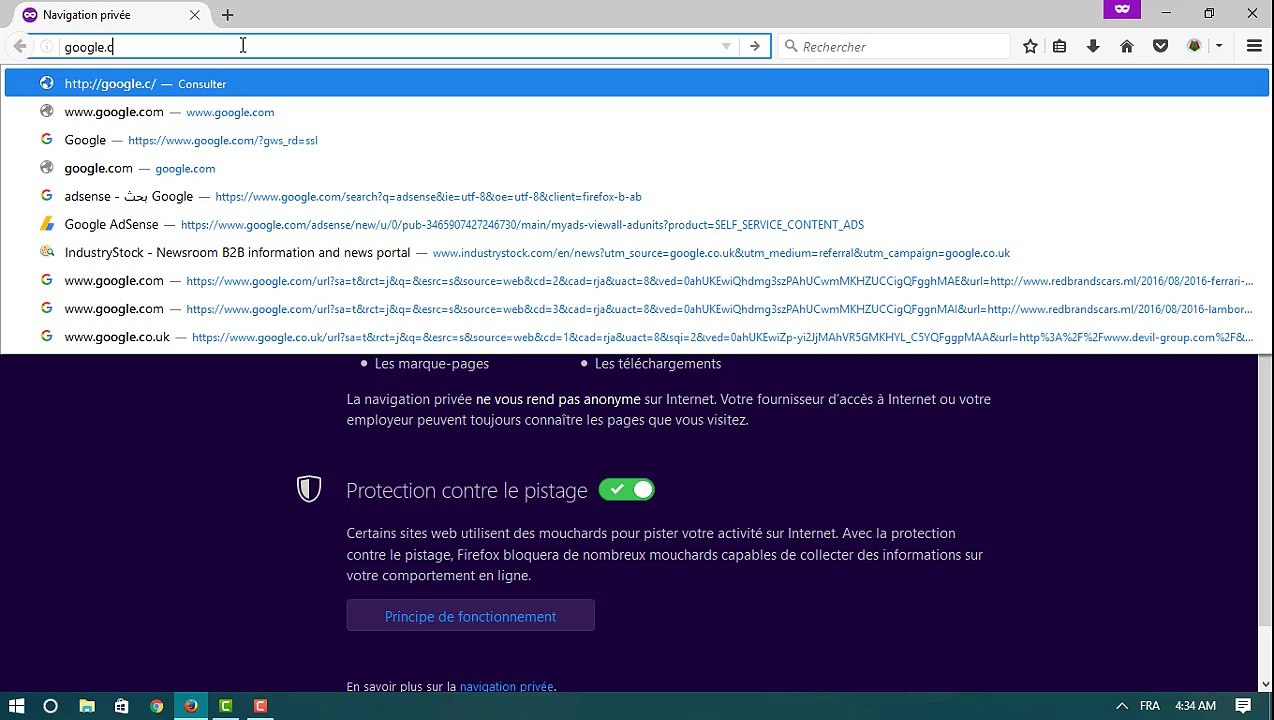Image resolution: width=1274 pixels, height=720 pixels.
Task: Open the Firefox hamburger menu
Action: click(x=1254, y=46)
